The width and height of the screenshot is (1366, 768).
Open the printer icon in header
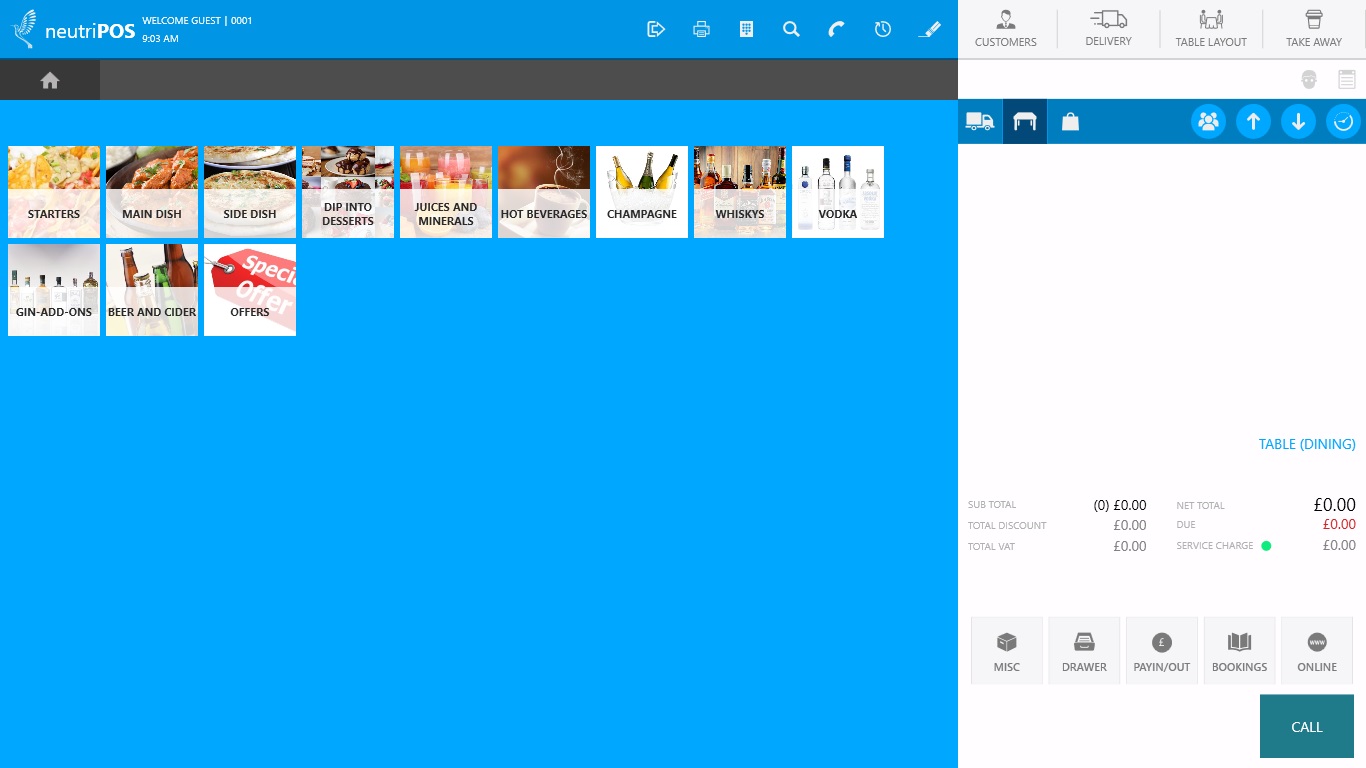click(x=701, y=29)
